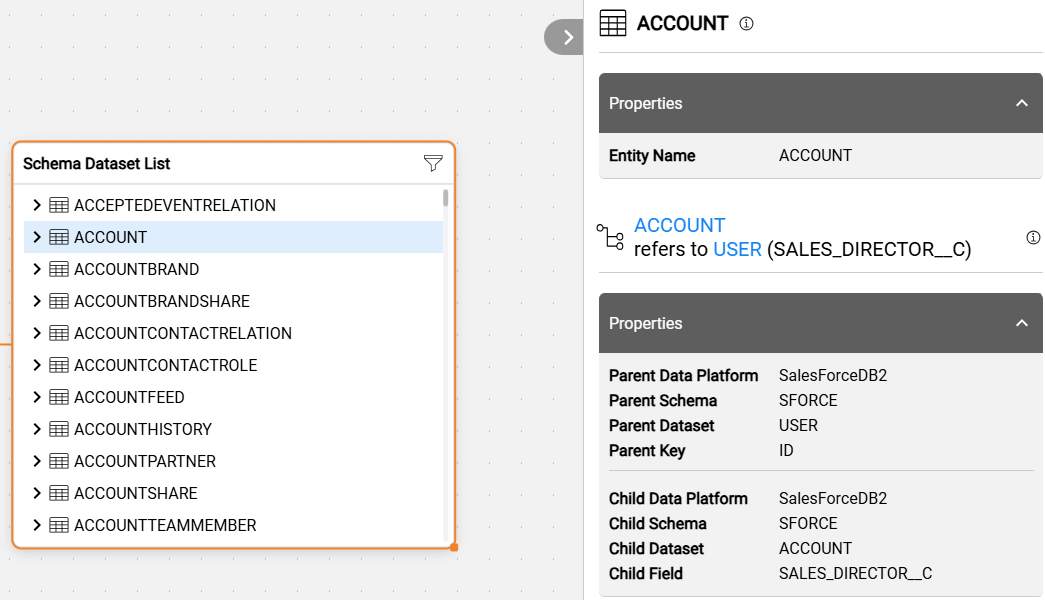This screenshot has height=600, width=1045.
Task: Select the table icon of ACCOUNTBRAND
Action: (x=59, y=269)
